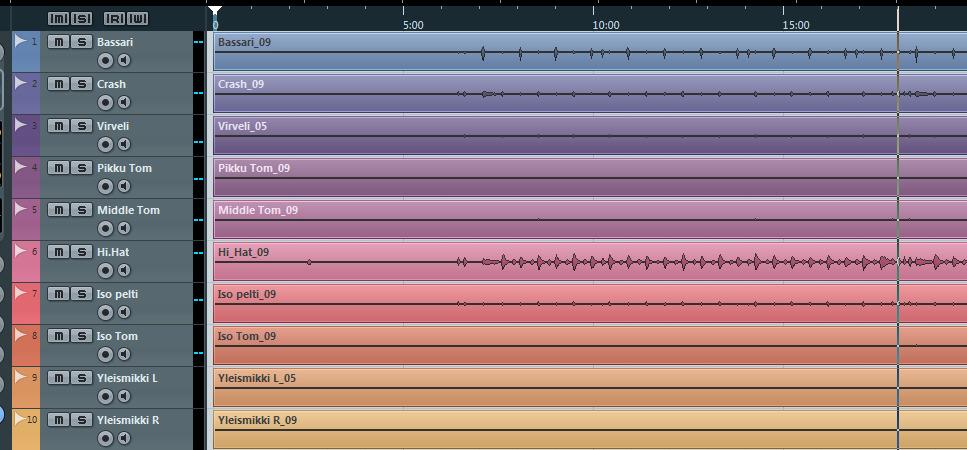Select the Virveli_05 audio clip
This screenshot has height=450, width=967.
590,135
